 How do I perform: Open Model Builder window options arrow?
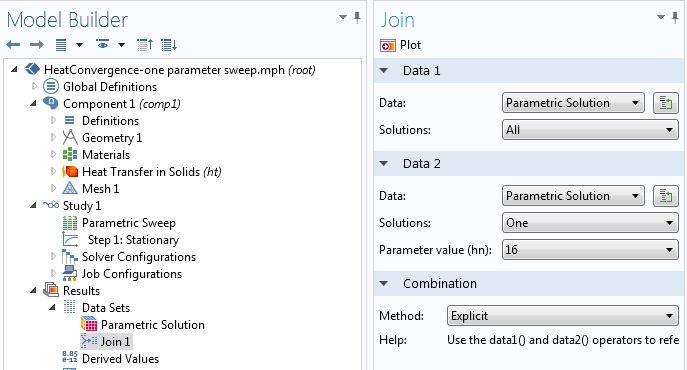[343, 18]
